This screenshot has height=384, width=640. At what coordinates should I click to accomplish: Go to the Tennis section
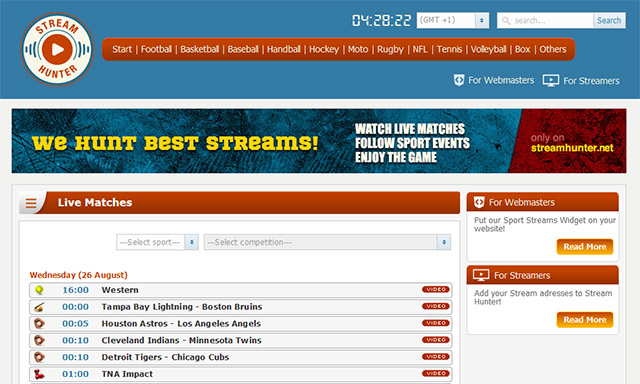pyautogui.click(x=449, y=49)
